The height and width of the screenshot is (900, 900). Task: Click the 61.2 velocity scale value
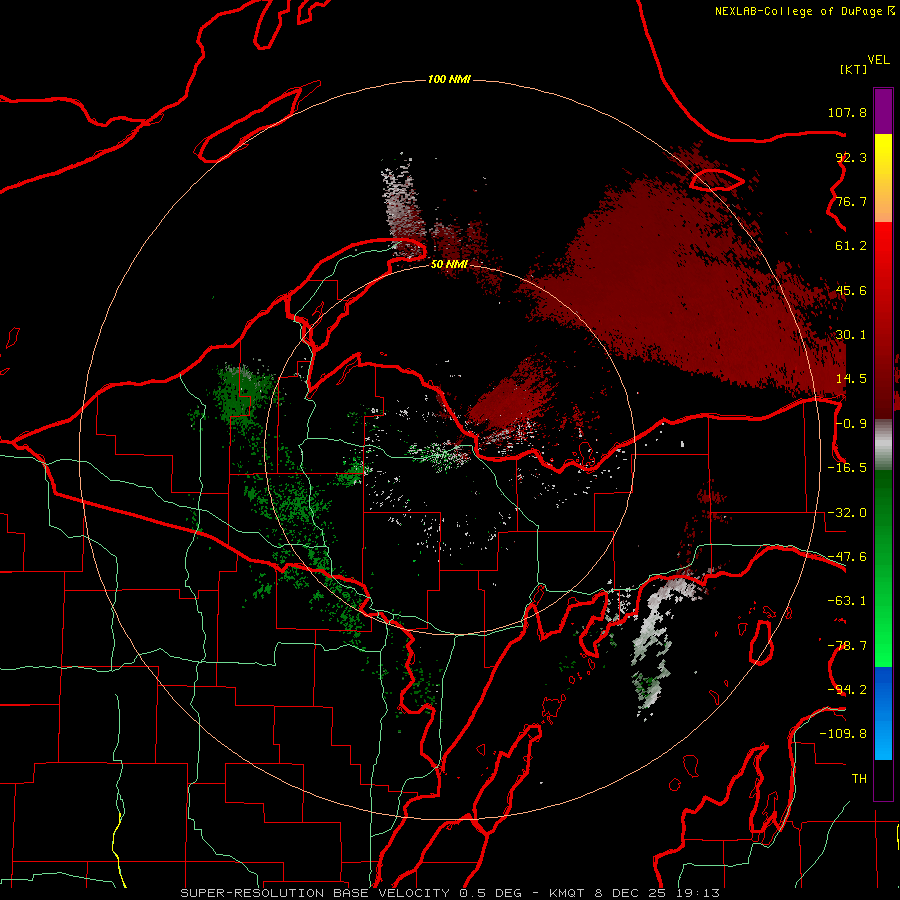[851, 246]
